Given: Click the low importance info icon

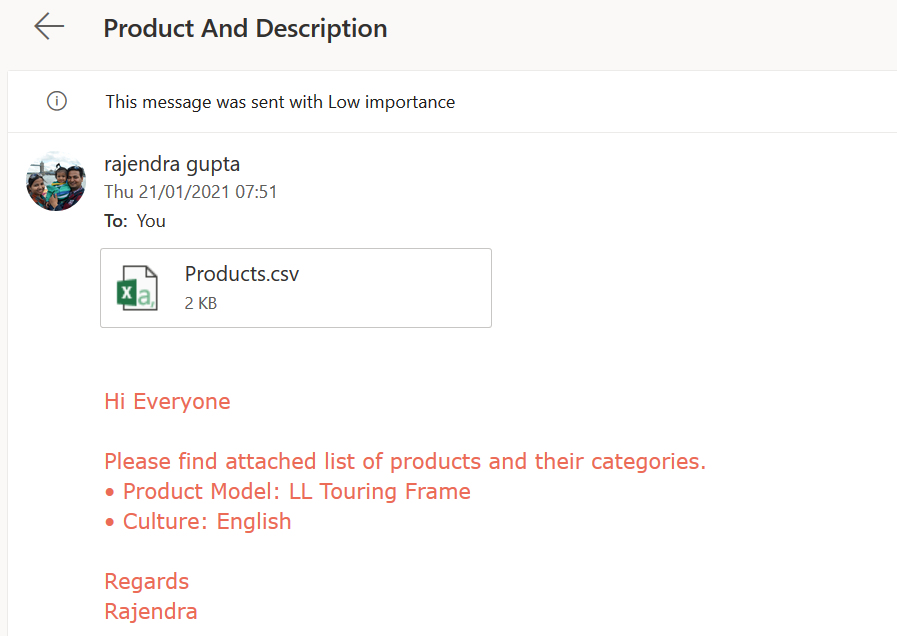Looking at the screenshot, I should pos(57,101).
